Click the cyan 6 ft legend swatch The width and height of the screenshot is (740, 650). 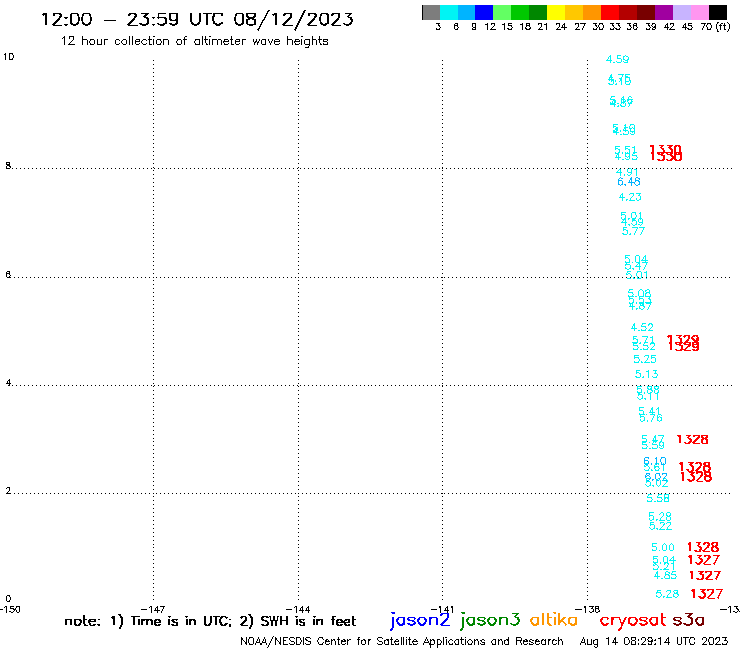click(449, 12)
